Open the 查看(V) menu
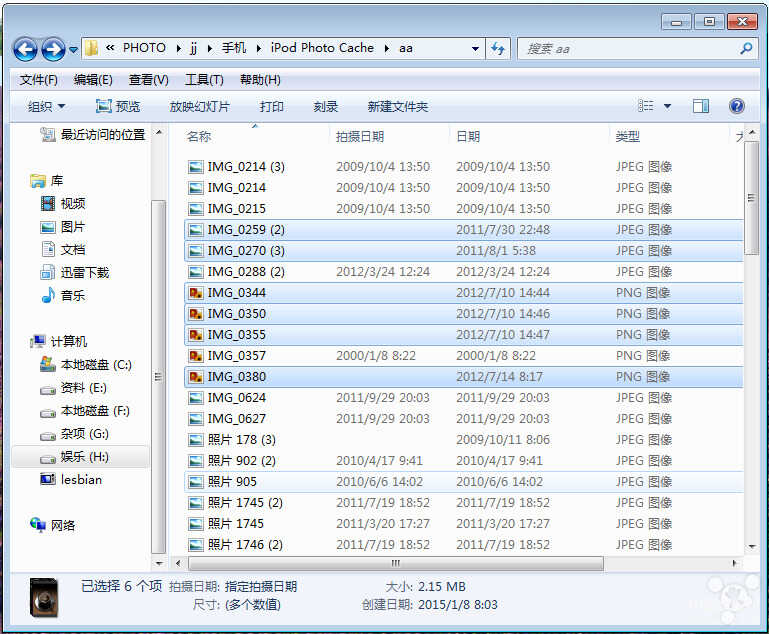 coord(148,79)
